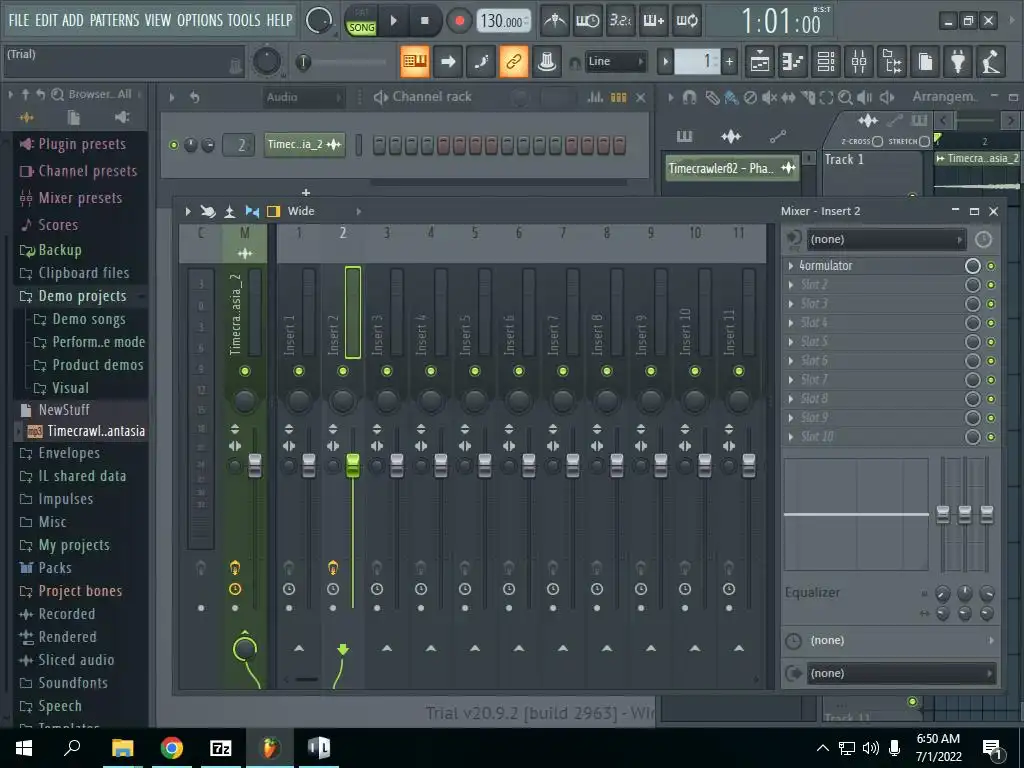Open the PATTERNS menu
The width and height of the screenshot is (1024, 768).
pos(114,20)
